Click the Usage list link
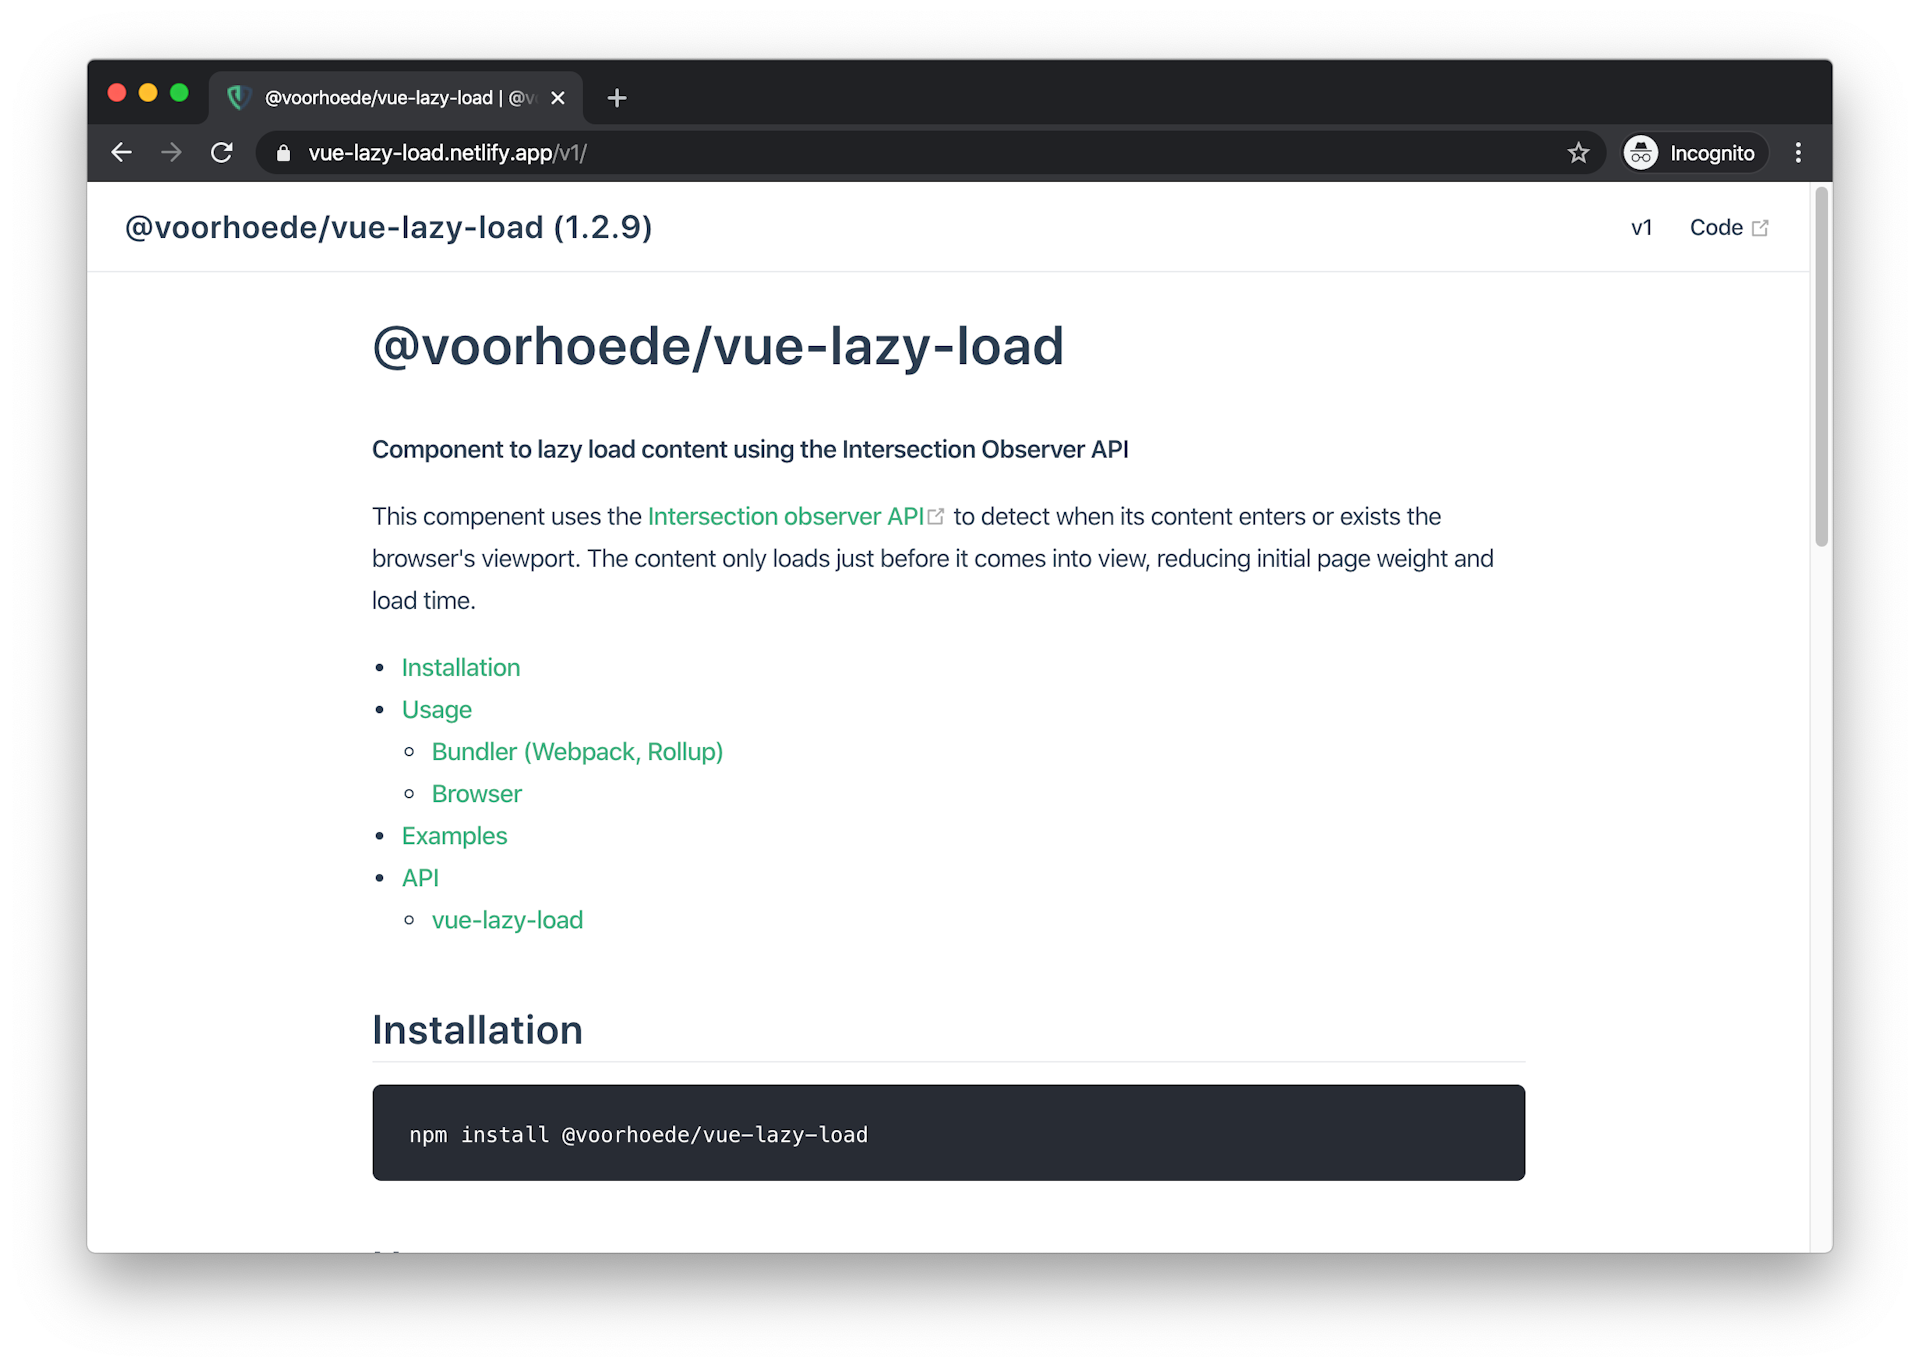 coord(437,709)
